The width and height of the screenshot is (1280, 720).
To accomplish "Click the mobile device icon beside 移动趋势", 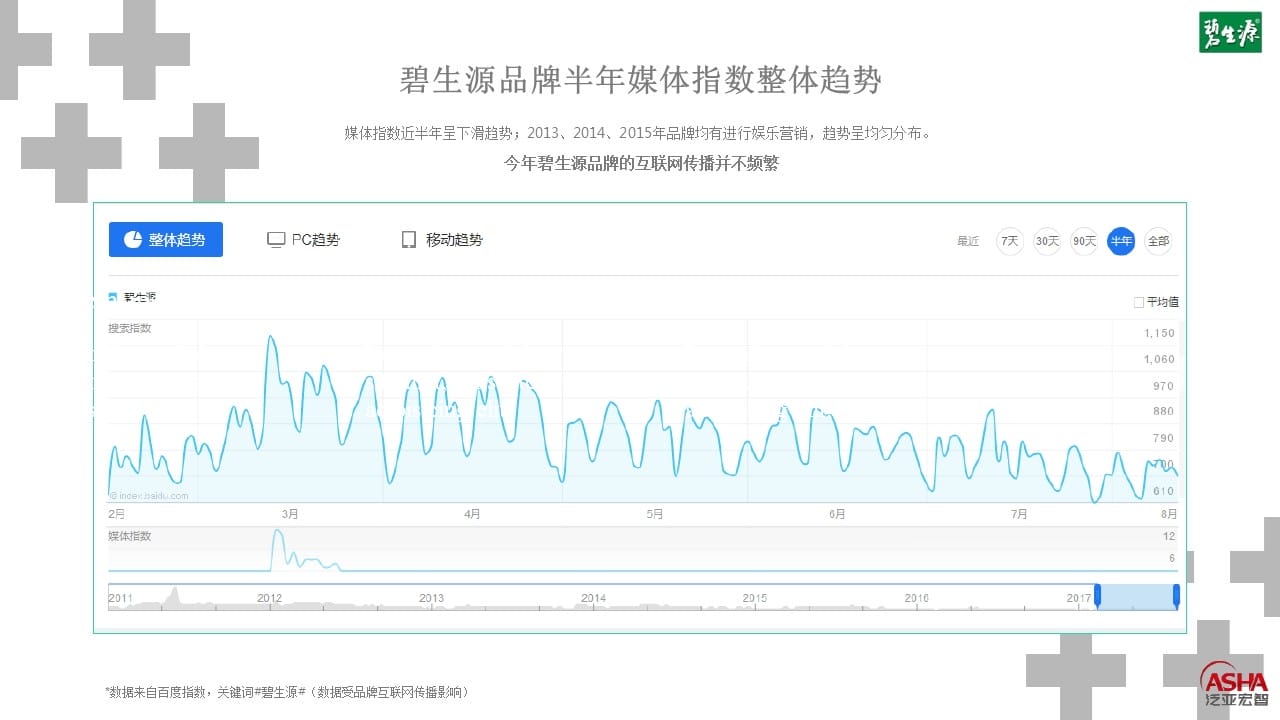I will coord(408,240).
